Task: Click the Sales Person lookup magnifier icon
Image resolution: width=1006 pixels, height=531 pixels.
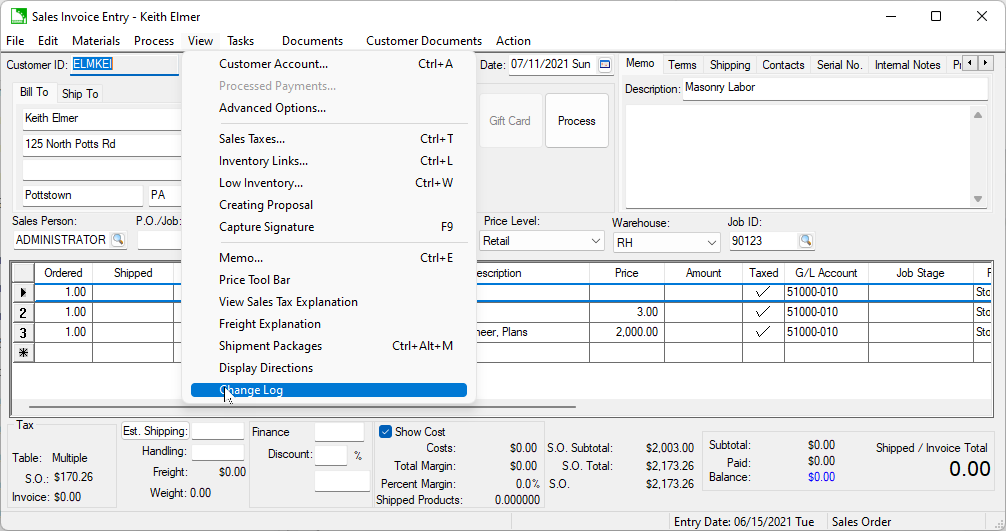Action: pyautogui.click(x=117, y=240)
